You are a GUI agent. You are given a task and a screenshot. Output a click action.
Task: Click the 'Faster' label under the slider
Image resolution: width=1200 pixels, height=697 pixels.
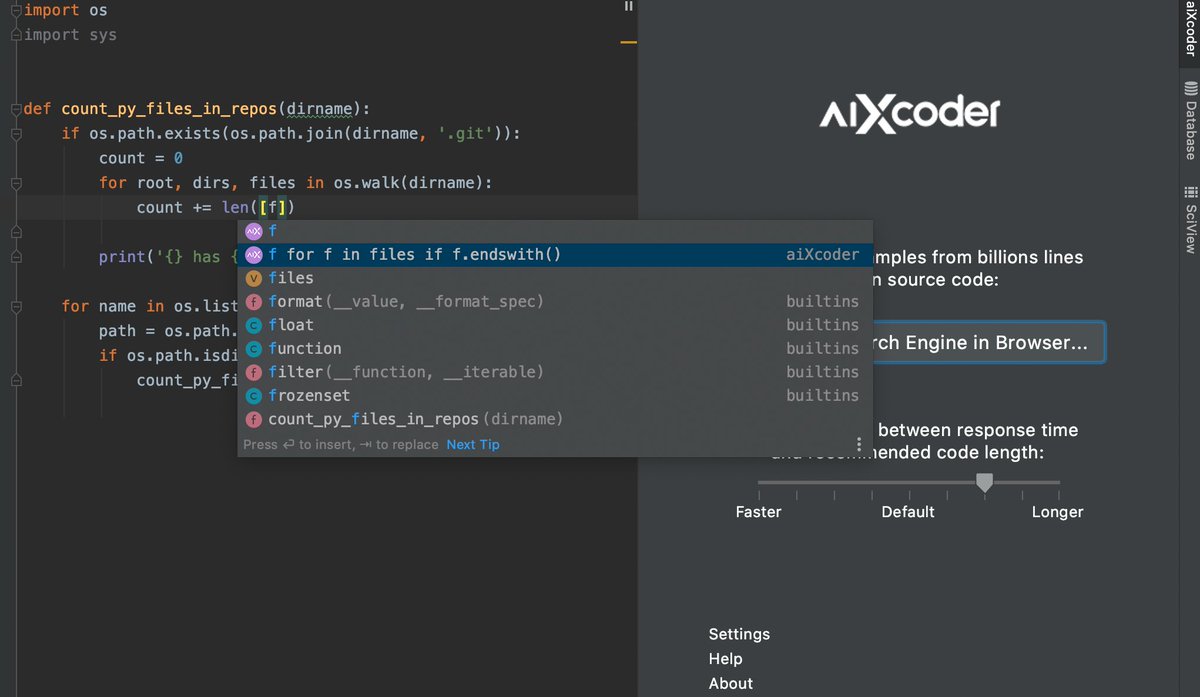coord(758,512)
